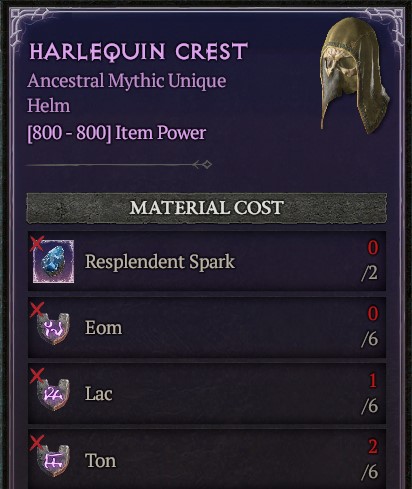Viewport: 412px width, 489px height.
Task: Click the Resplendent Spark gem icon
Action: click(x=54, y=261)
